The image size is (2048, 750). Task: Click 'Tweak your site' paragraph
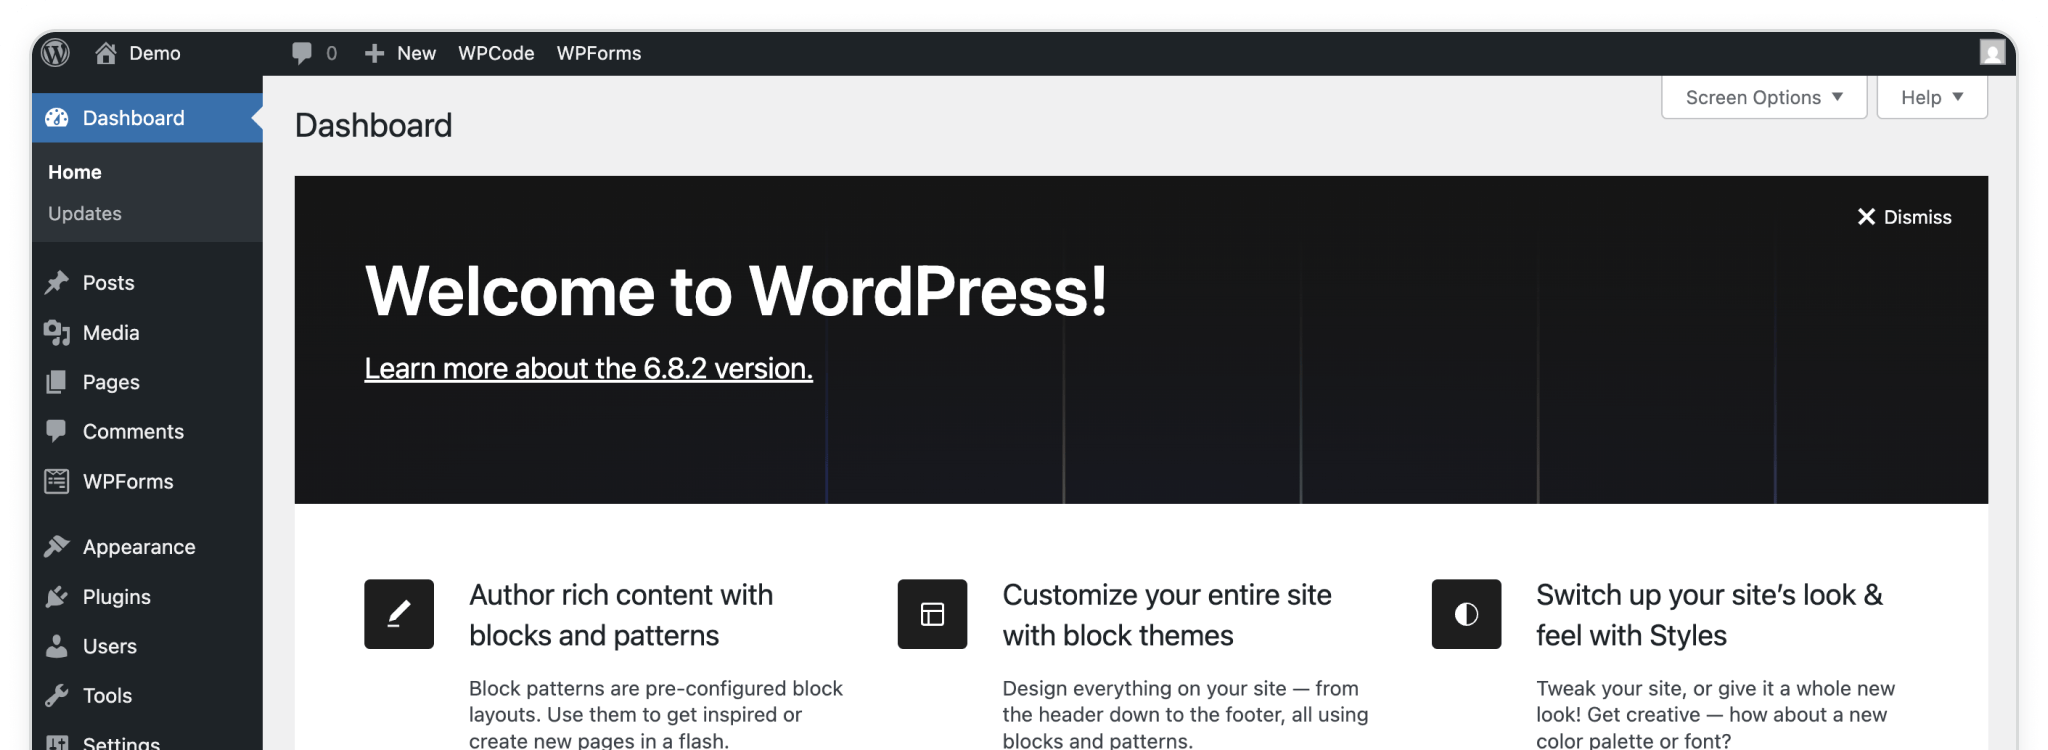[1716, 714]
